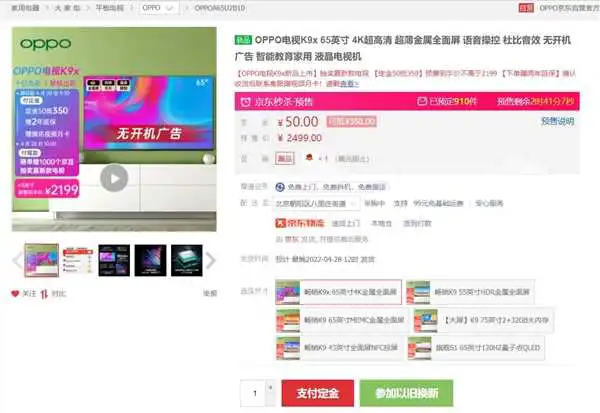
Task: Open the OPPO京东自营 official store link
Action: coord(569,8)
